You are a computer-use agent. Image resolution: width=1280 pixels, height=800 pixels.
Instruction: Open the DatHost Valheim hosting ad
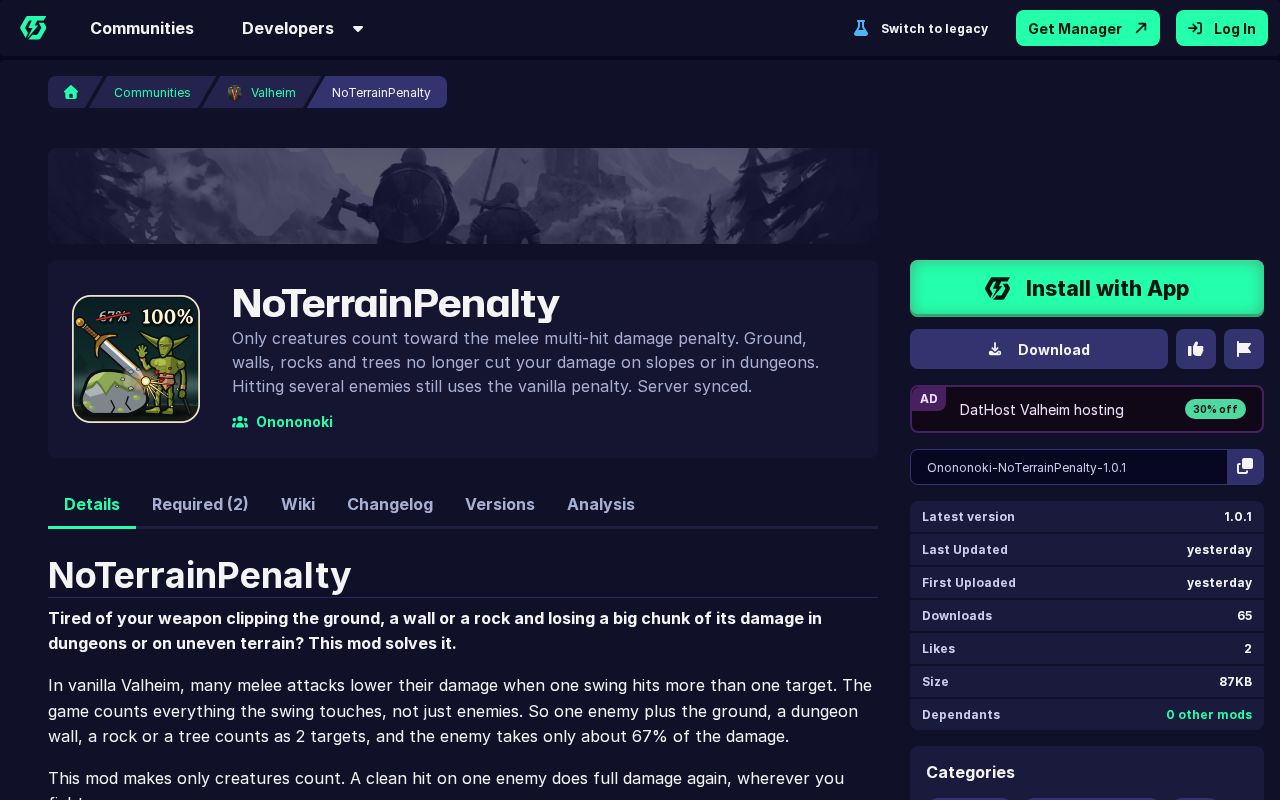pos(1087,409)
